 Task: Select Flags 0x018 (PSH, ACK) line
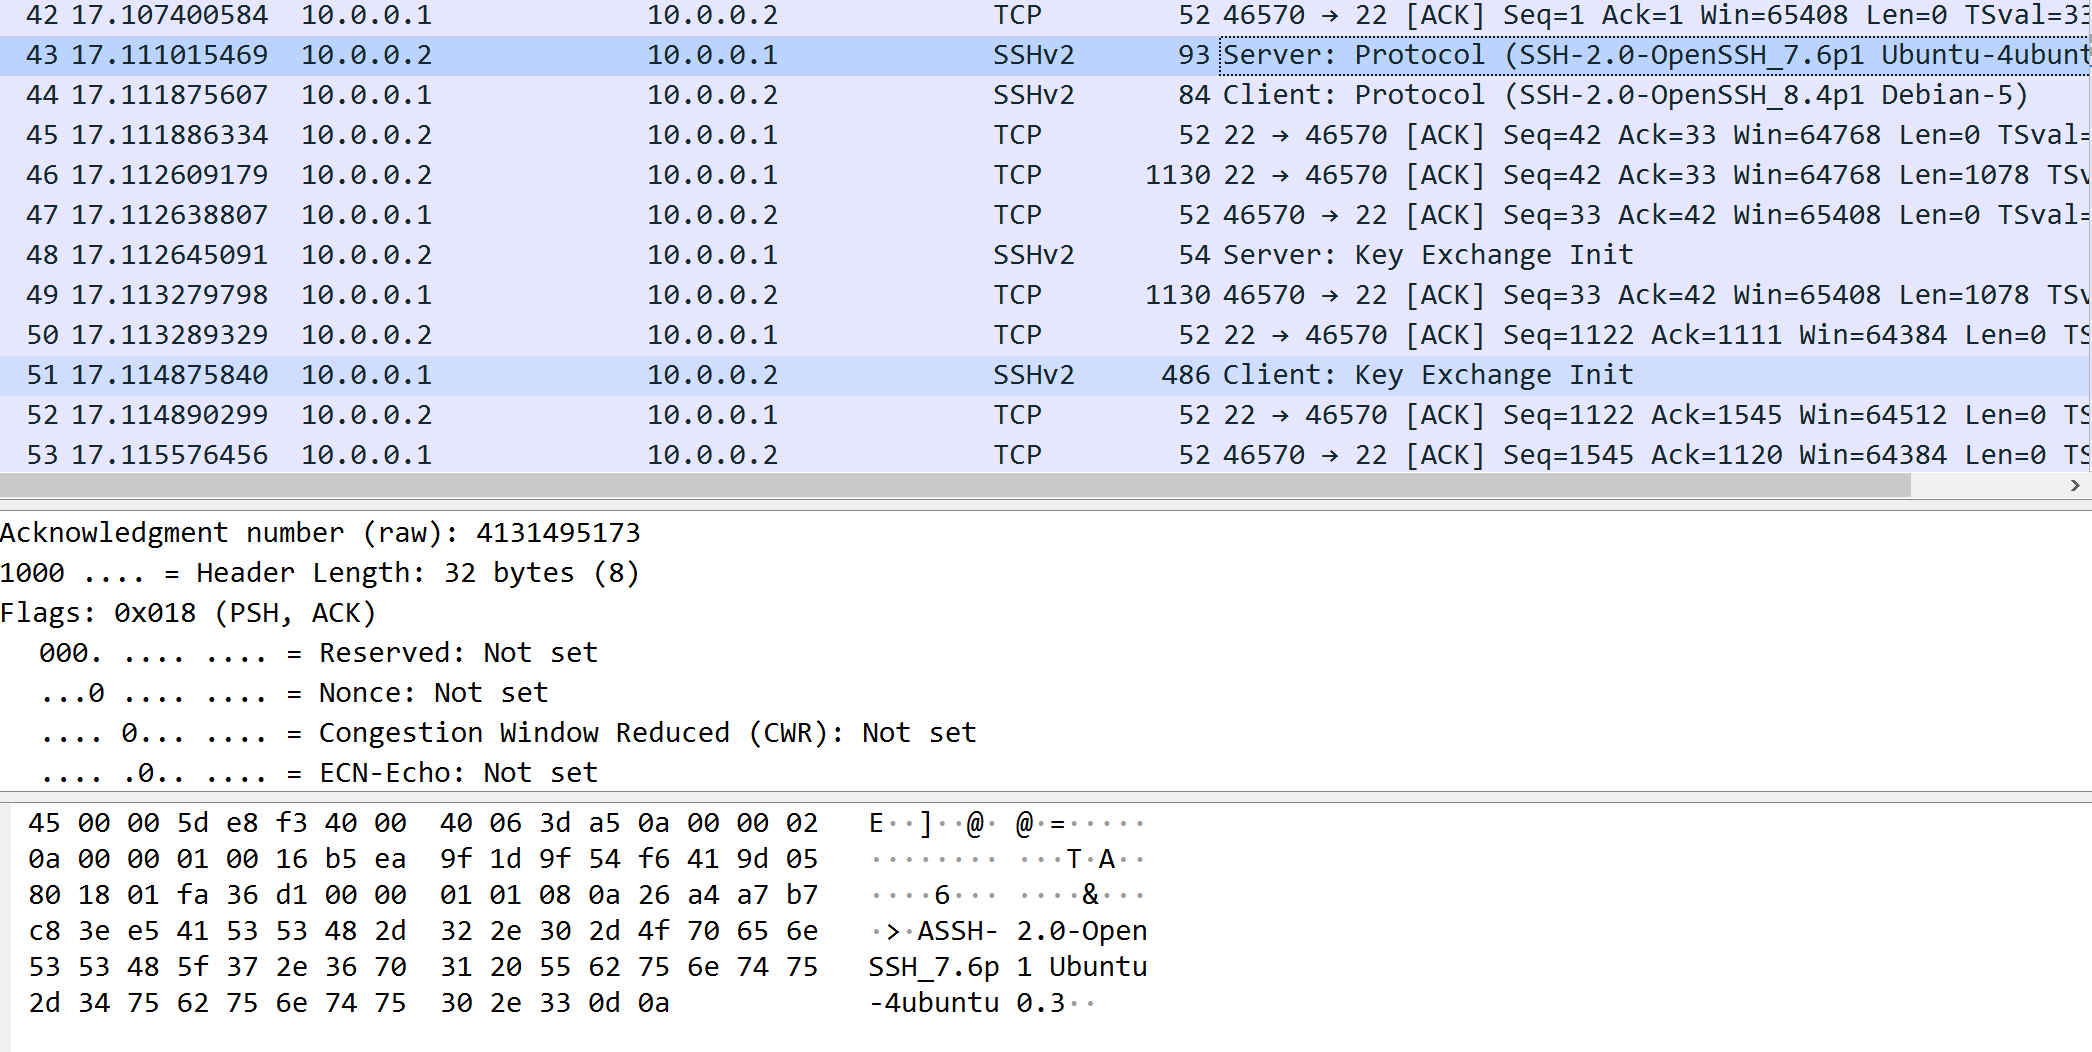click(188, 613)
